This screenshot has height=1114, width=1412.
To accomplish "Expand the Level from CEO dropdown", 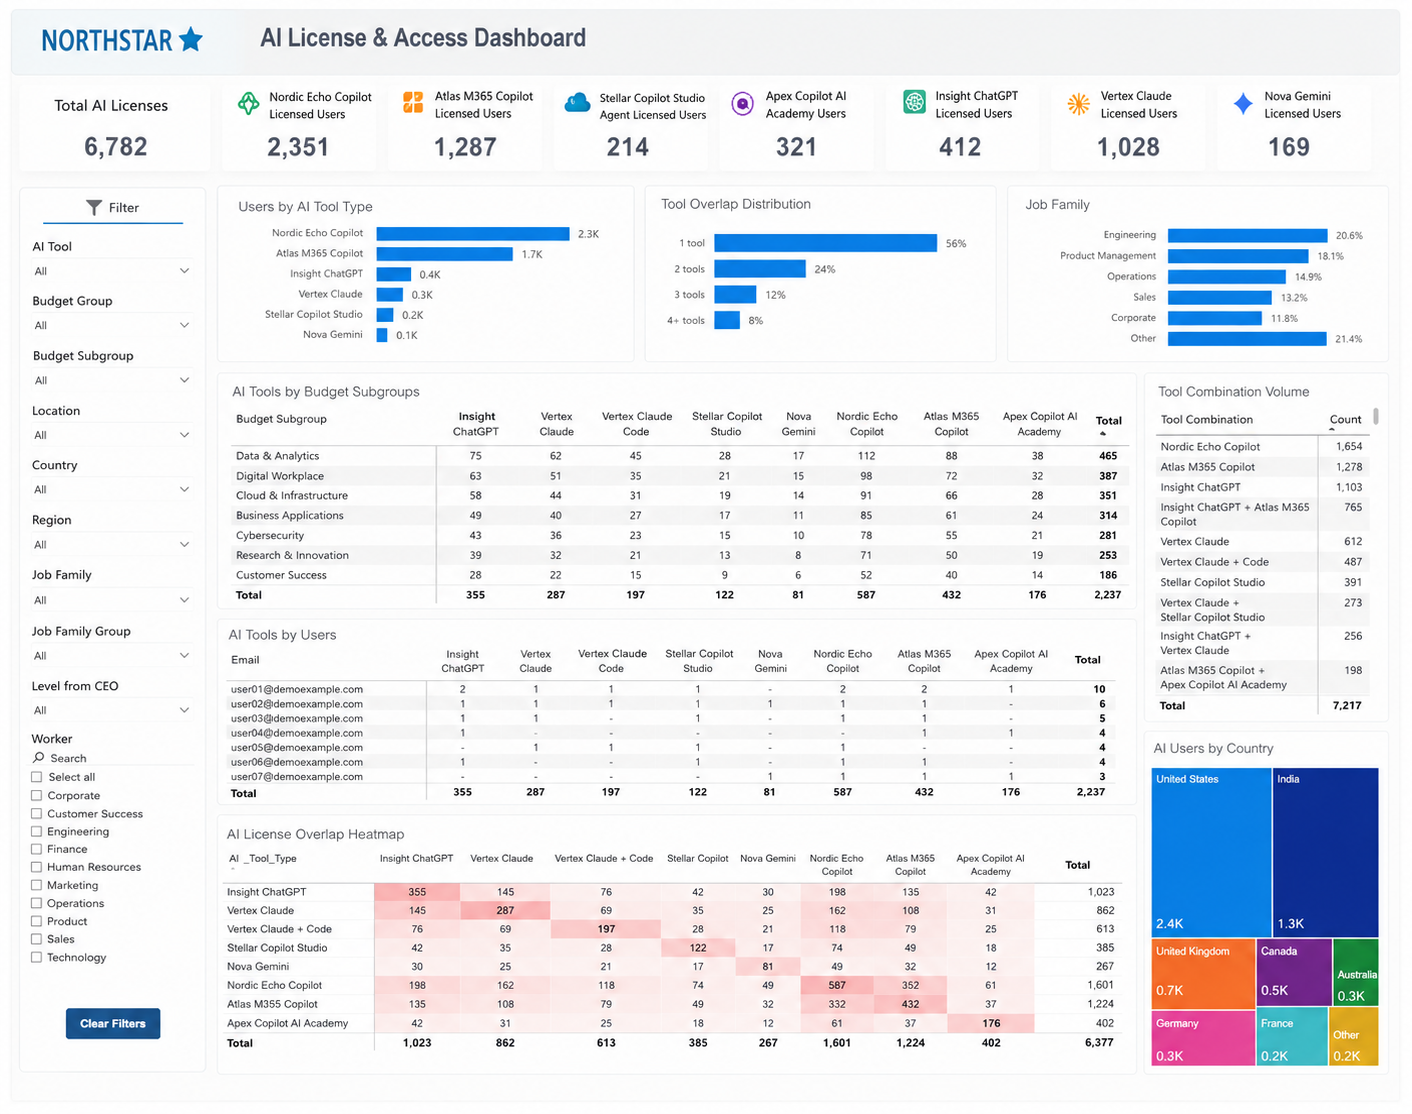I will click(111, 710).
